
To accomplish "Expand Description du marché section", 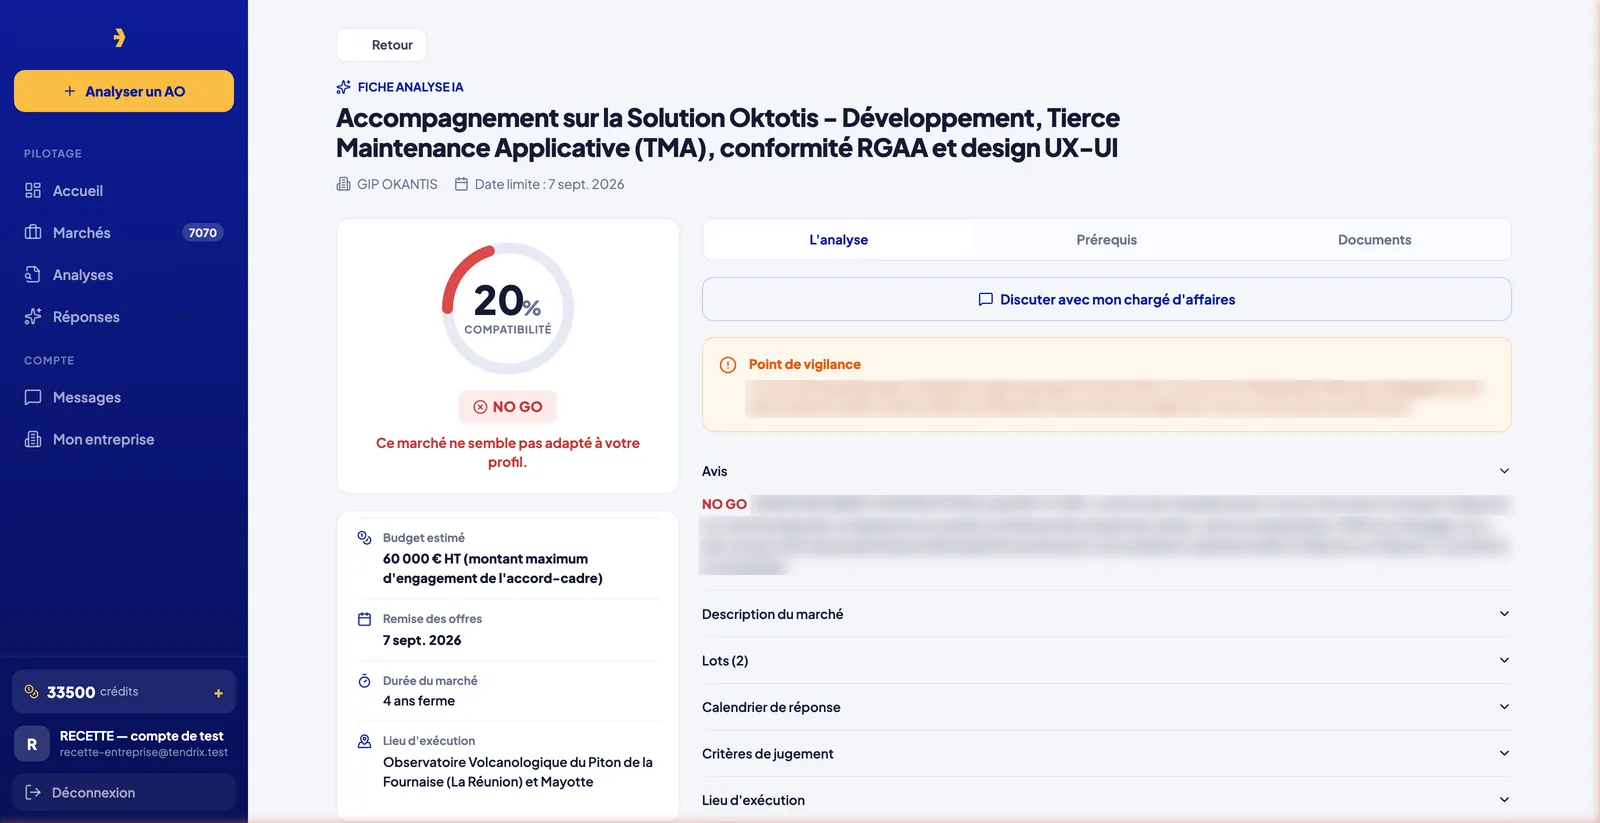I will point(1106,614).
